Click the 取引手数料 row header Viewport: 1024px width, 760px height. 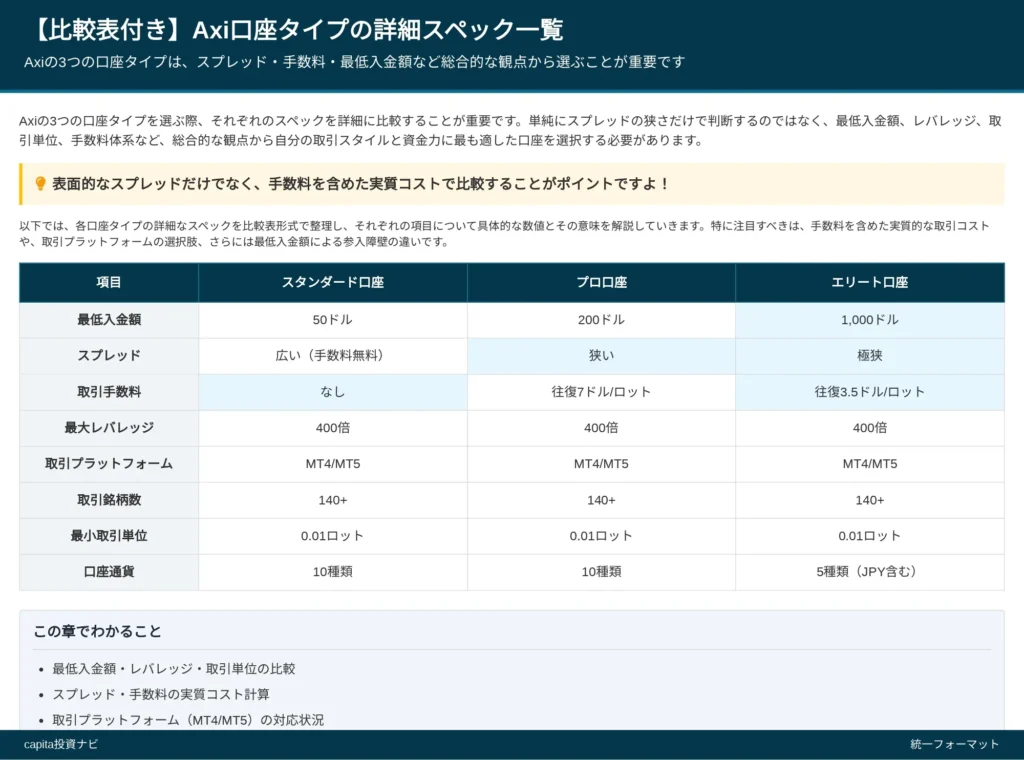[109, 392]
